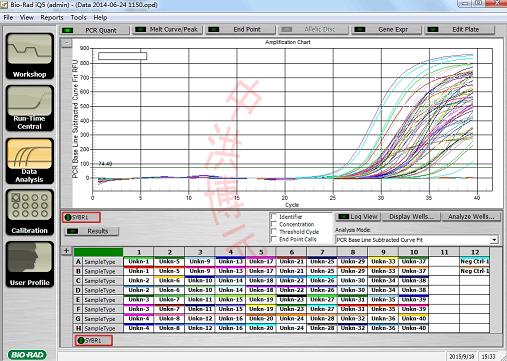Click the chart legend box
The width and height of the screenshot is (507, 361).
coord(122,56)
